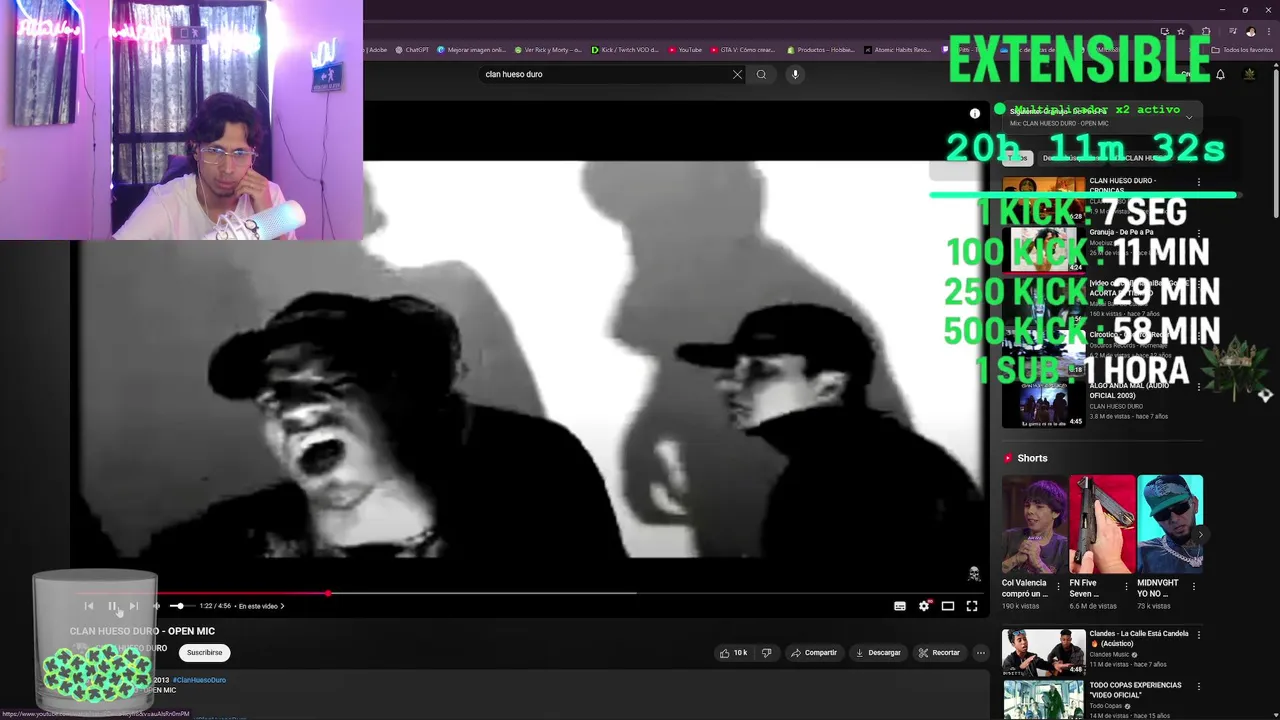Skip to the next video in player

click(x=134, y=606)
